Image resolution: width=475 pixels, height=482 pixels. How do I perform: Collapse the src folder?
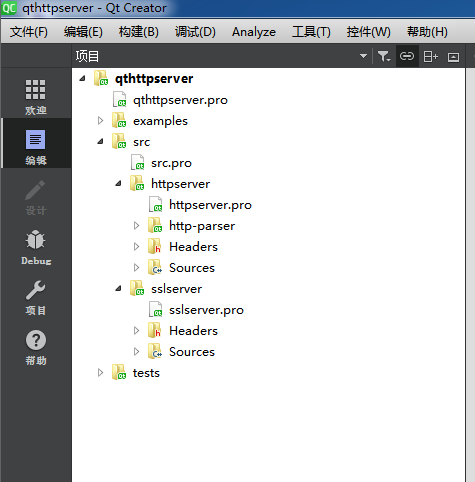pos(100,141)
